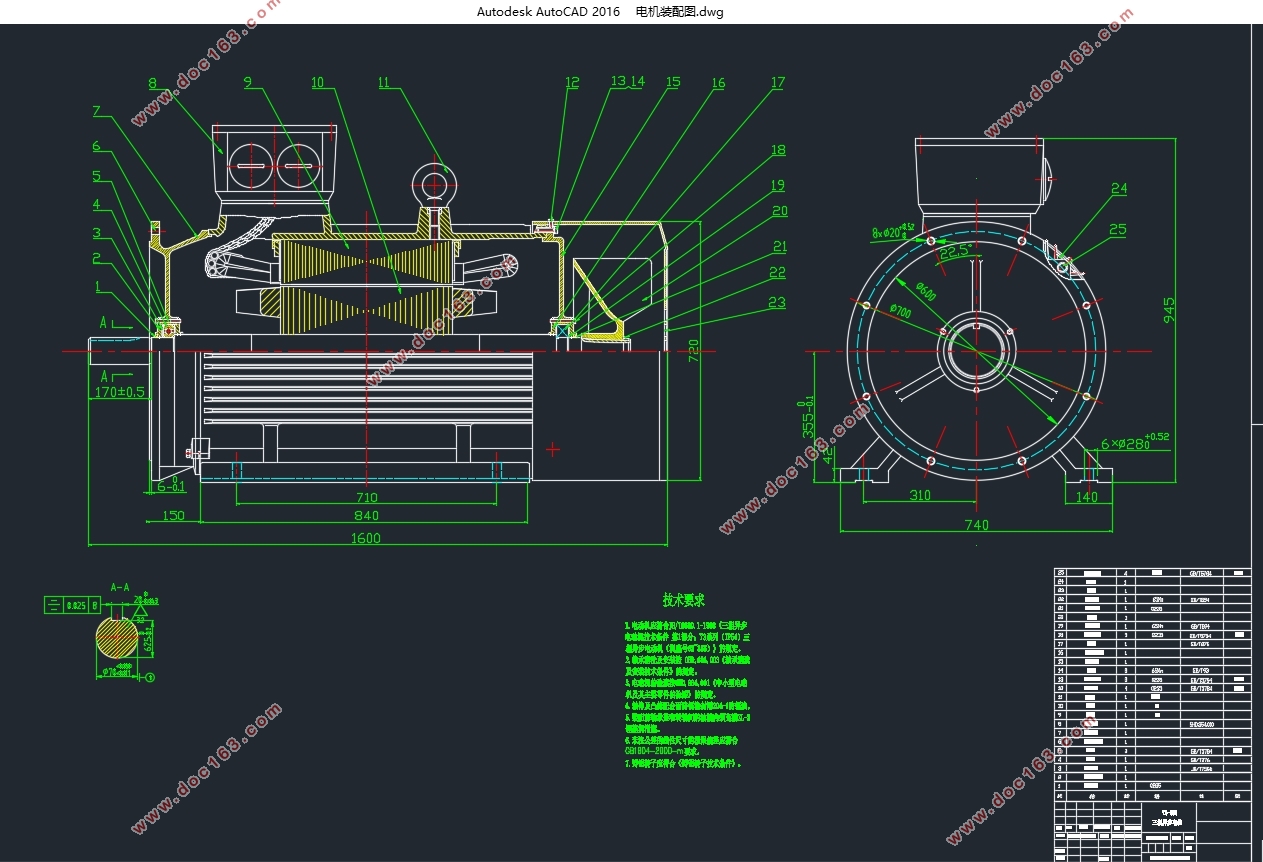Click the 710 dimension text
The width and height of the screenshot is (1263, 862).
[x=366, y=497]
